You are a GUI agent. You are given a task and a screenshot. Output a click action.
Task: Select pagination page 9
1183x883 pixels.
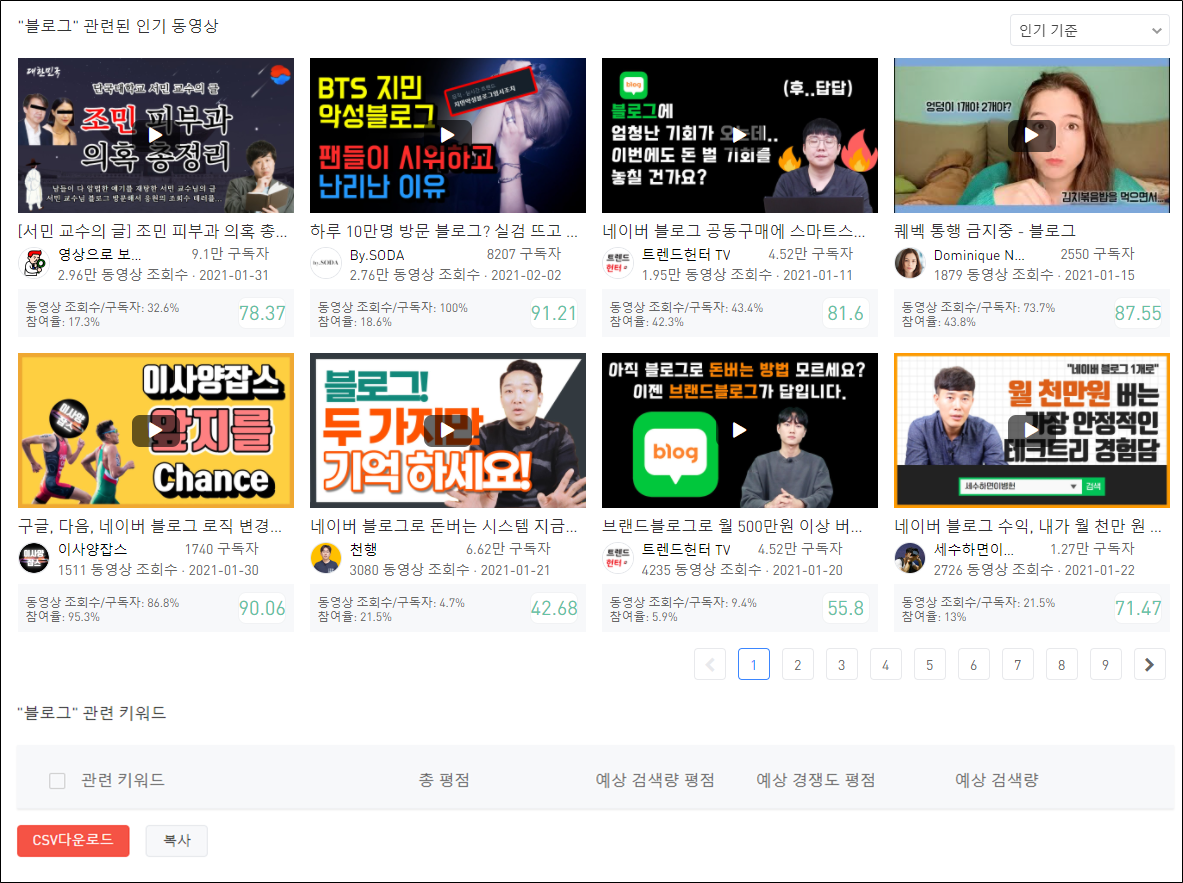(x=1105, y=664)
